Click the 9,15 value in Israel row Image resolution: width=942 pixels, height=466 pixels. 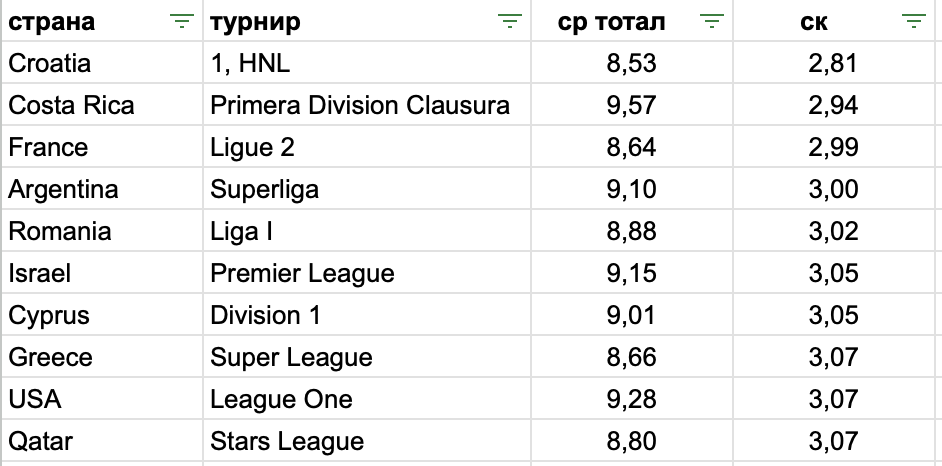[x=632, y=273]
